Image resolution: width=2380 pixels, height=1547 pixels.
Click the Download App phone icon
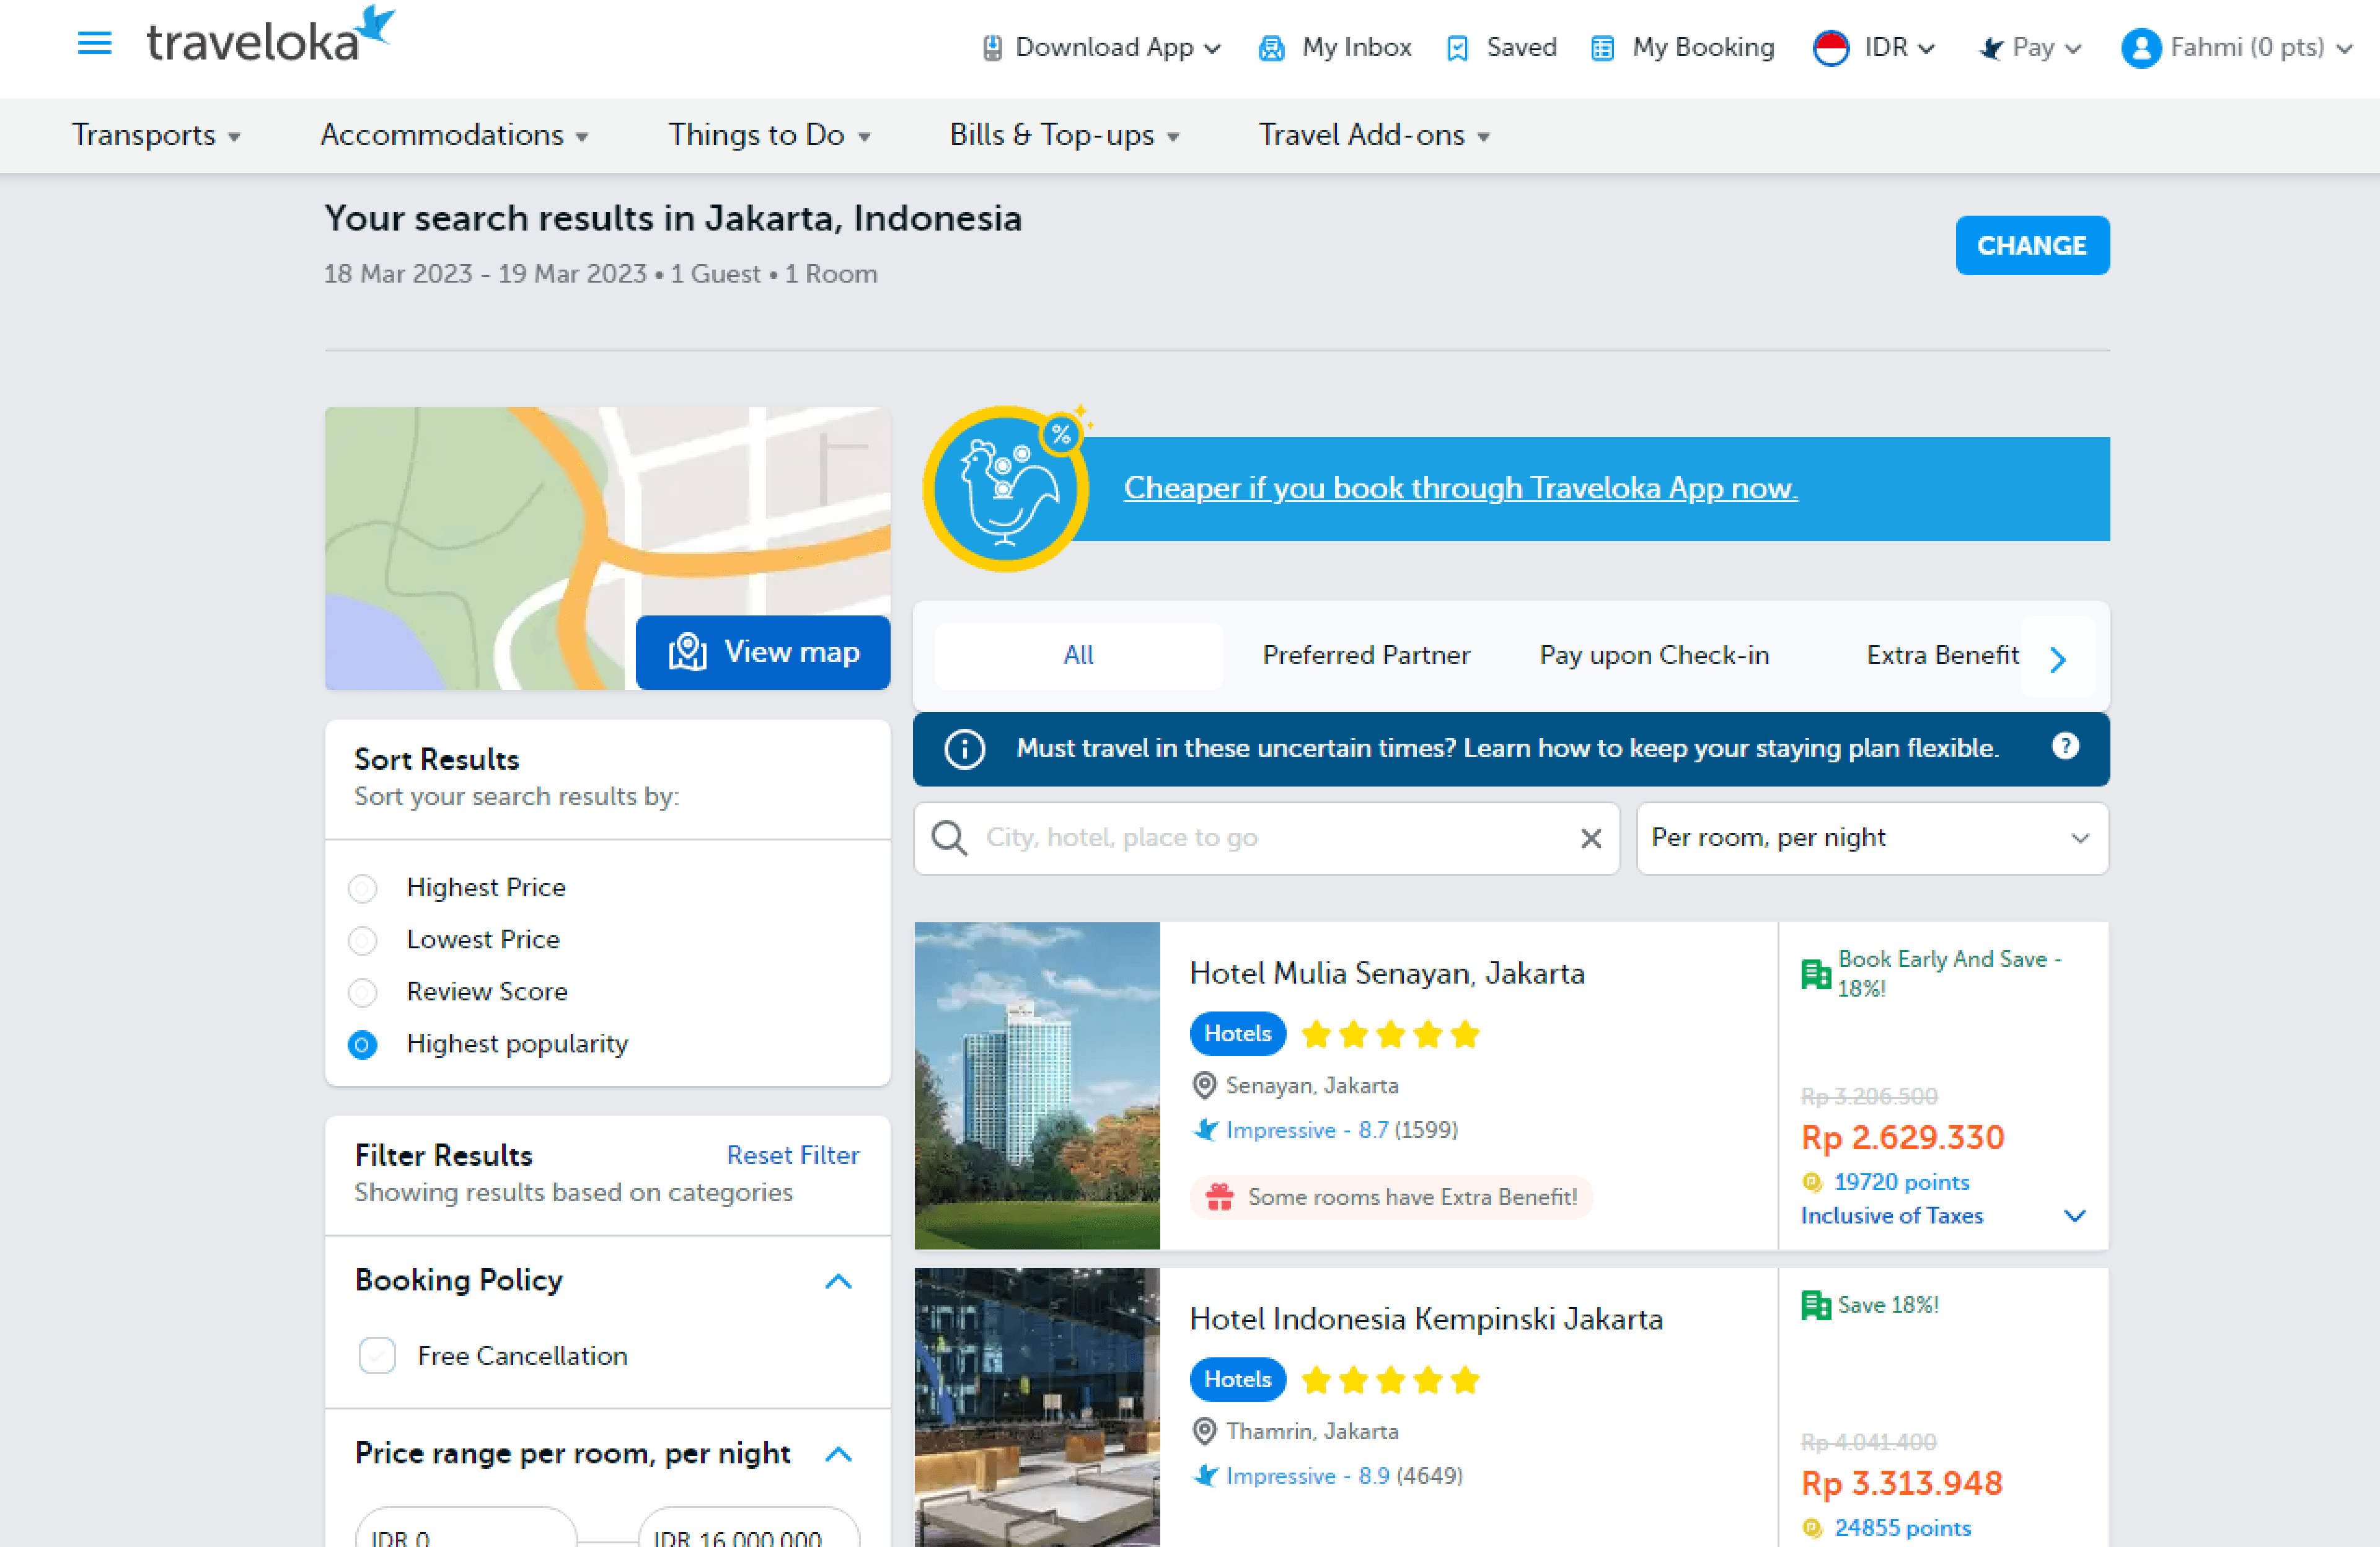tap(992, 48)
